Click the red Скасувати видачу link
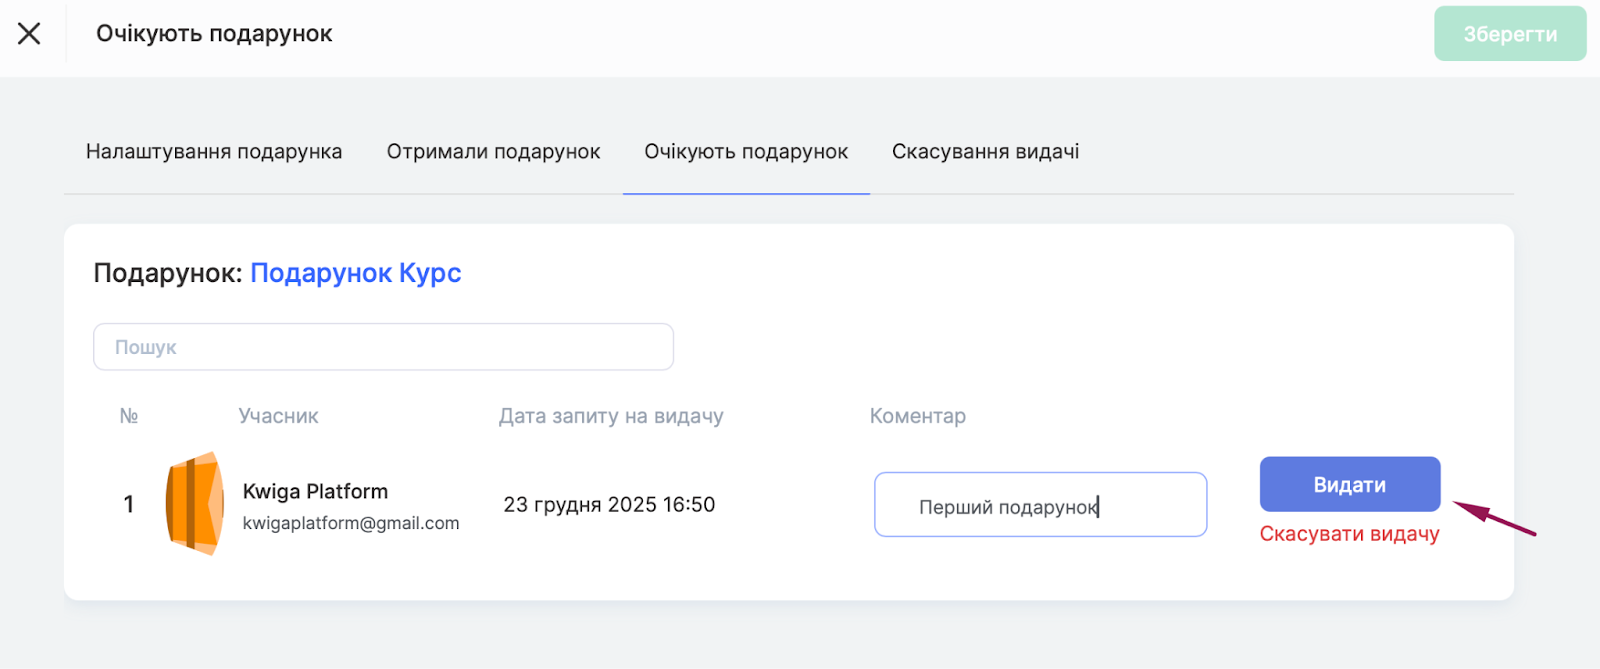Image resolution: width=1600 pixels, height=669 pixels. tap(1349, 534)
